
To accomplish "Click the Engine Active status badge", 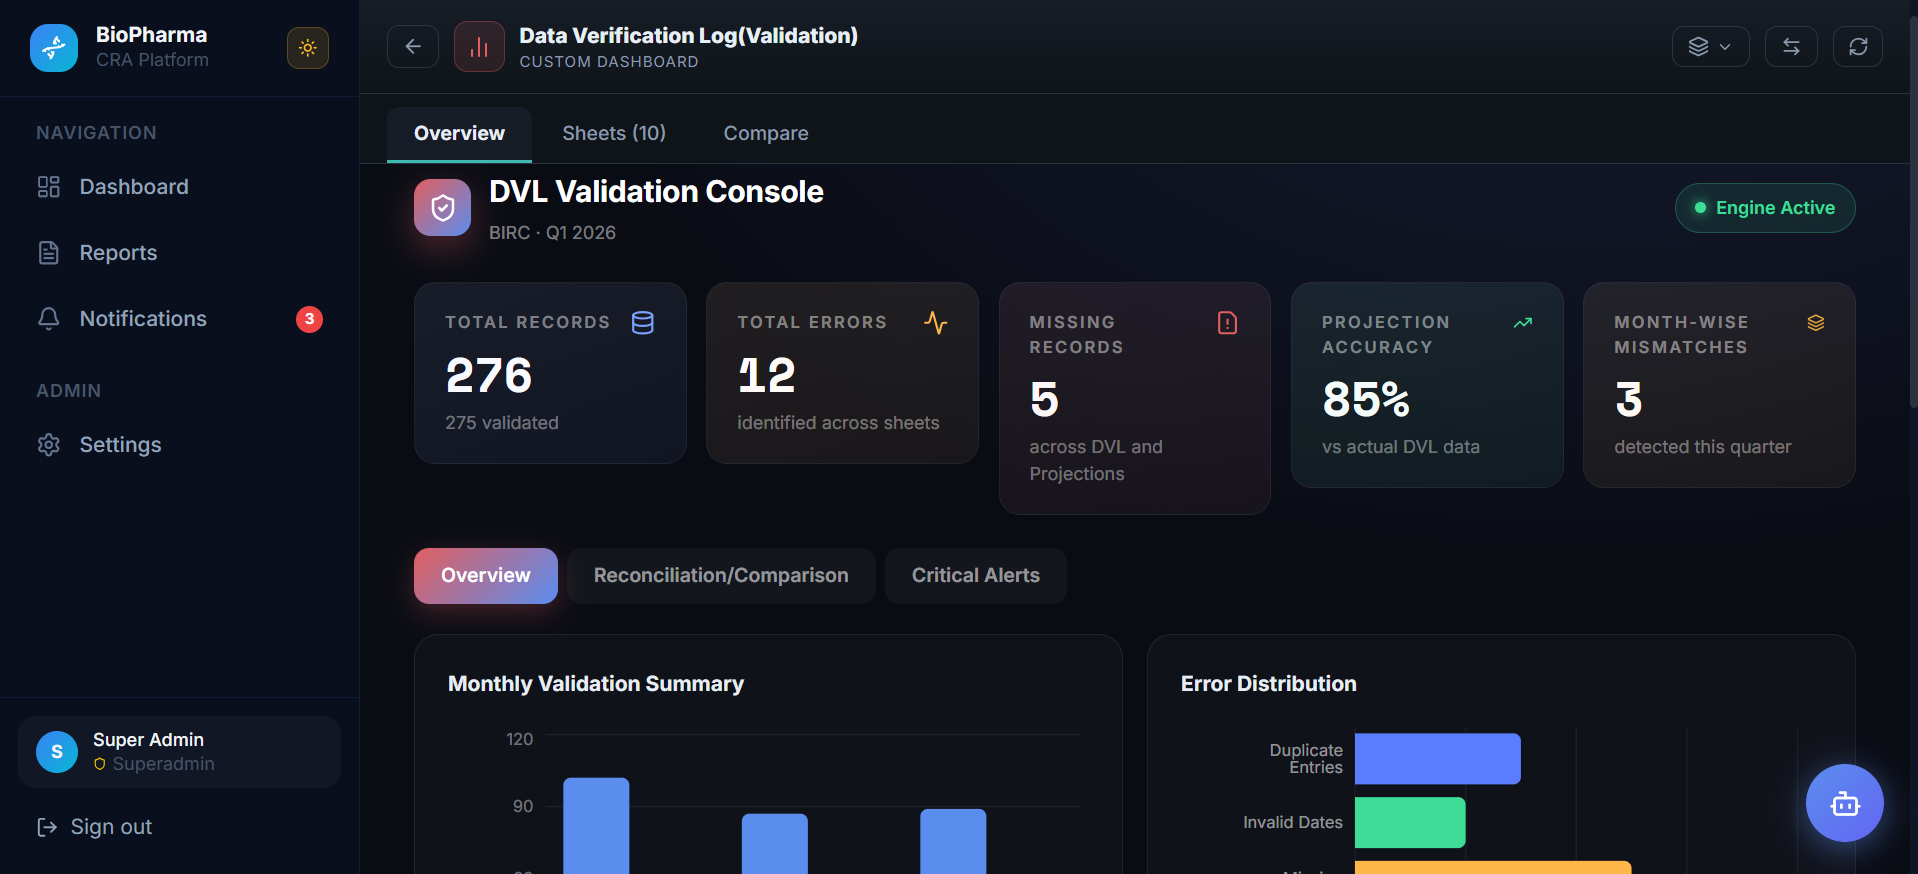I will coord(1765,208).
